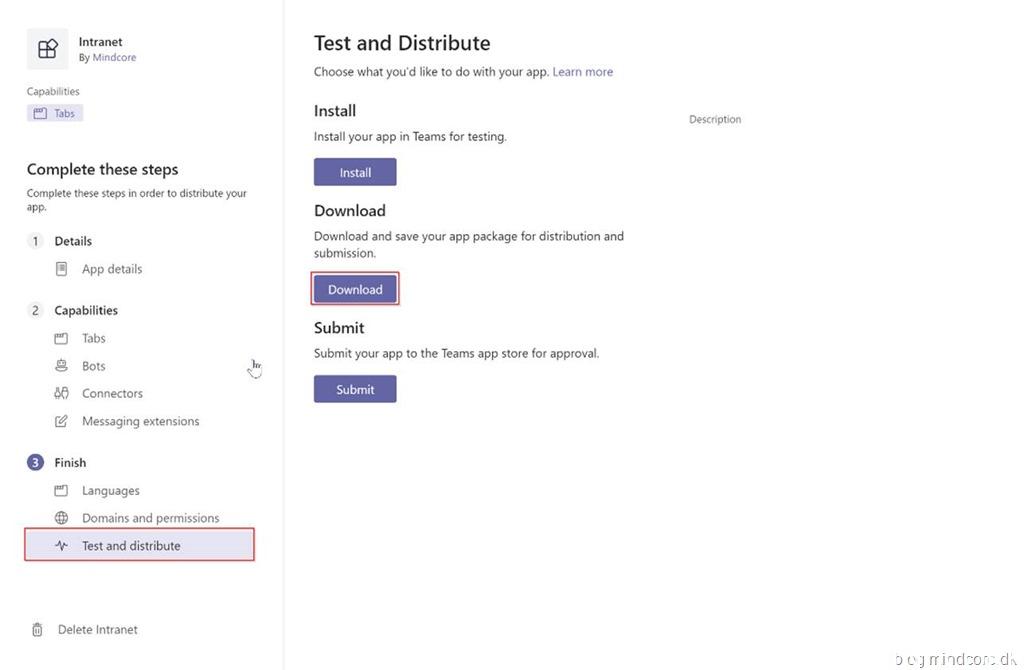Viewport: 1024px width, 670px height.
Task: Click the Connectors icon in sidebar
Action: (x=62, y=394)
